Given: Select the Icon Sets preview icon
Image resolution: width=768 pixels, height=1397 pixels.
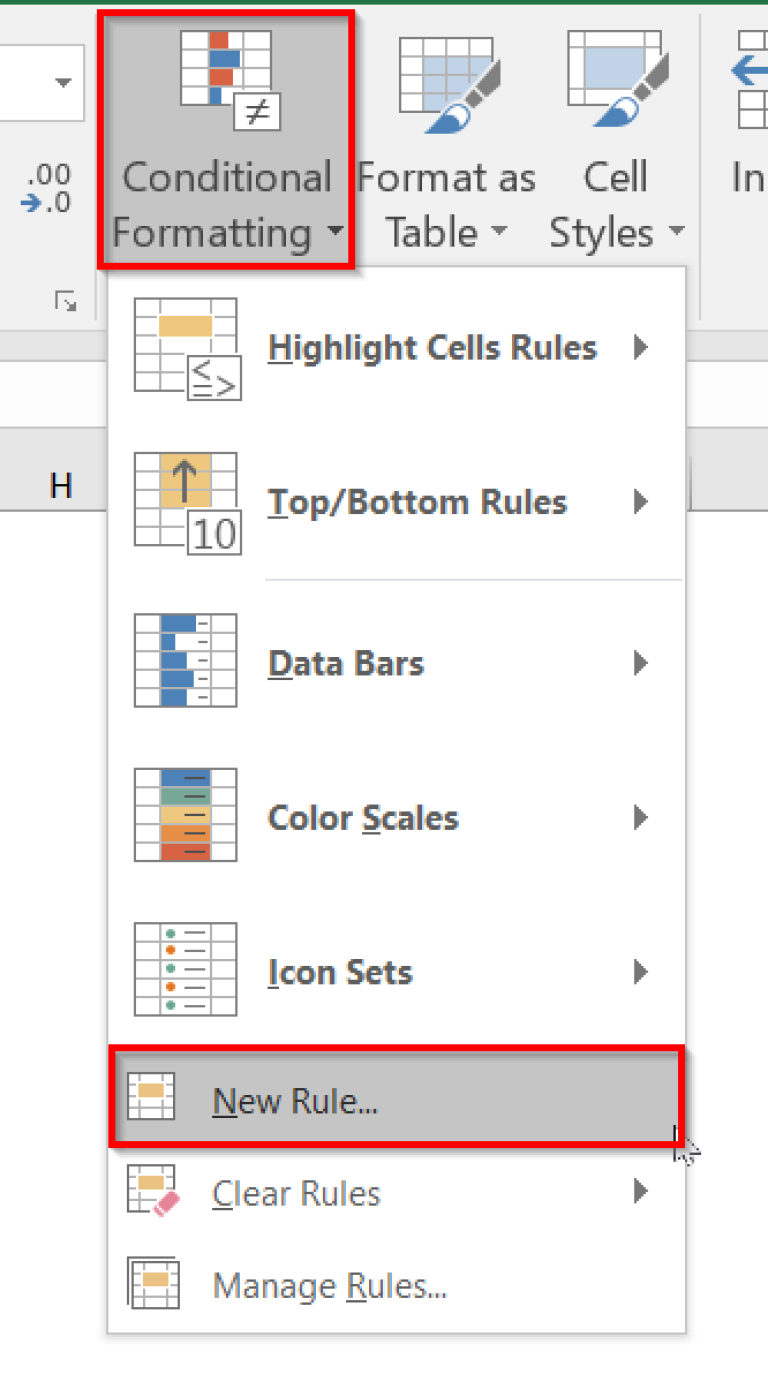Looking at the screenshot, I should (x=185, y=968).
